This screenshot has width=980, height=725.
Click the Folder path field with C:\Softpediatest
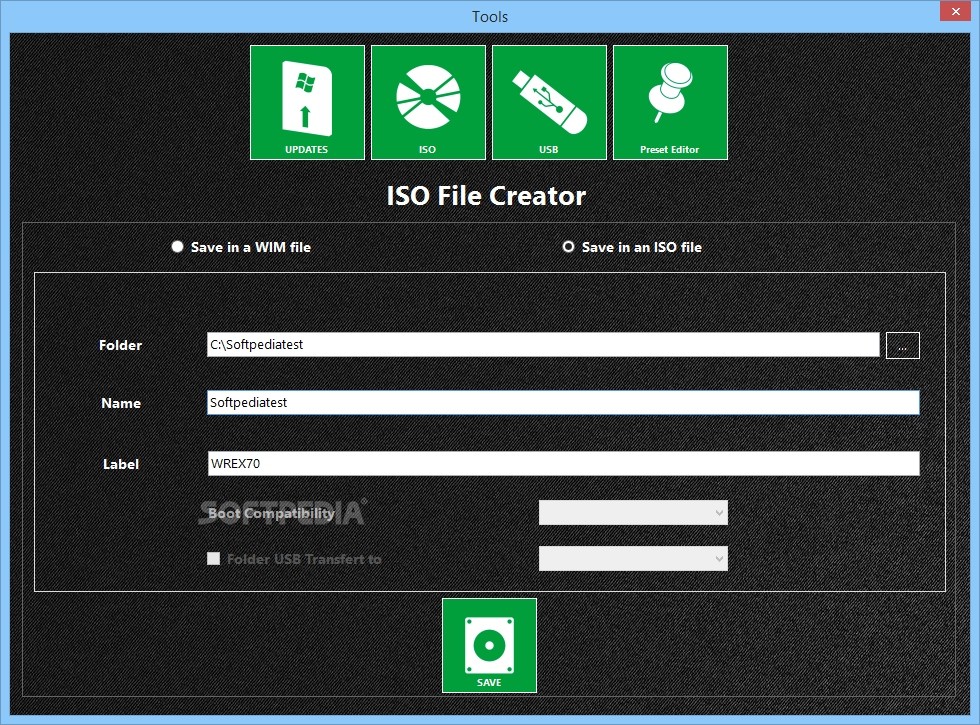pyautogui.click(x=543, y=344)
